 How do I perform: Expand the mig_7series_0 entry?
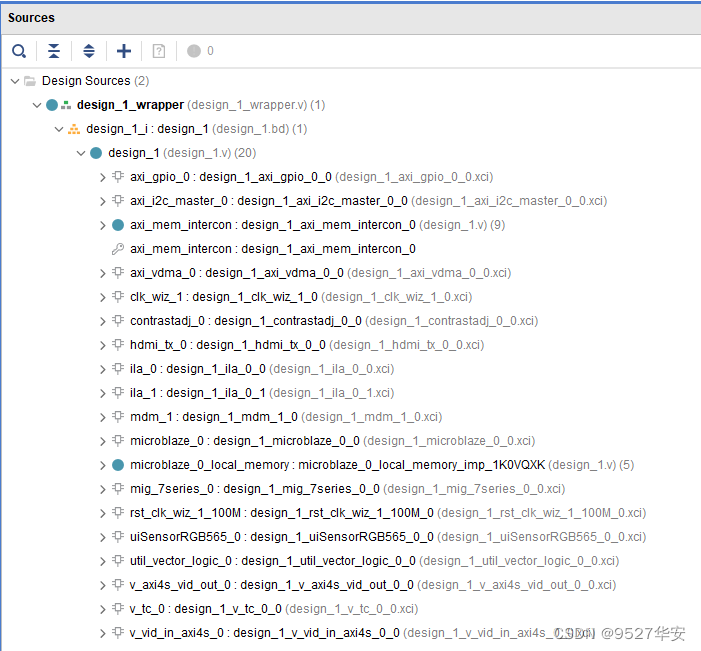pos(102,490)
